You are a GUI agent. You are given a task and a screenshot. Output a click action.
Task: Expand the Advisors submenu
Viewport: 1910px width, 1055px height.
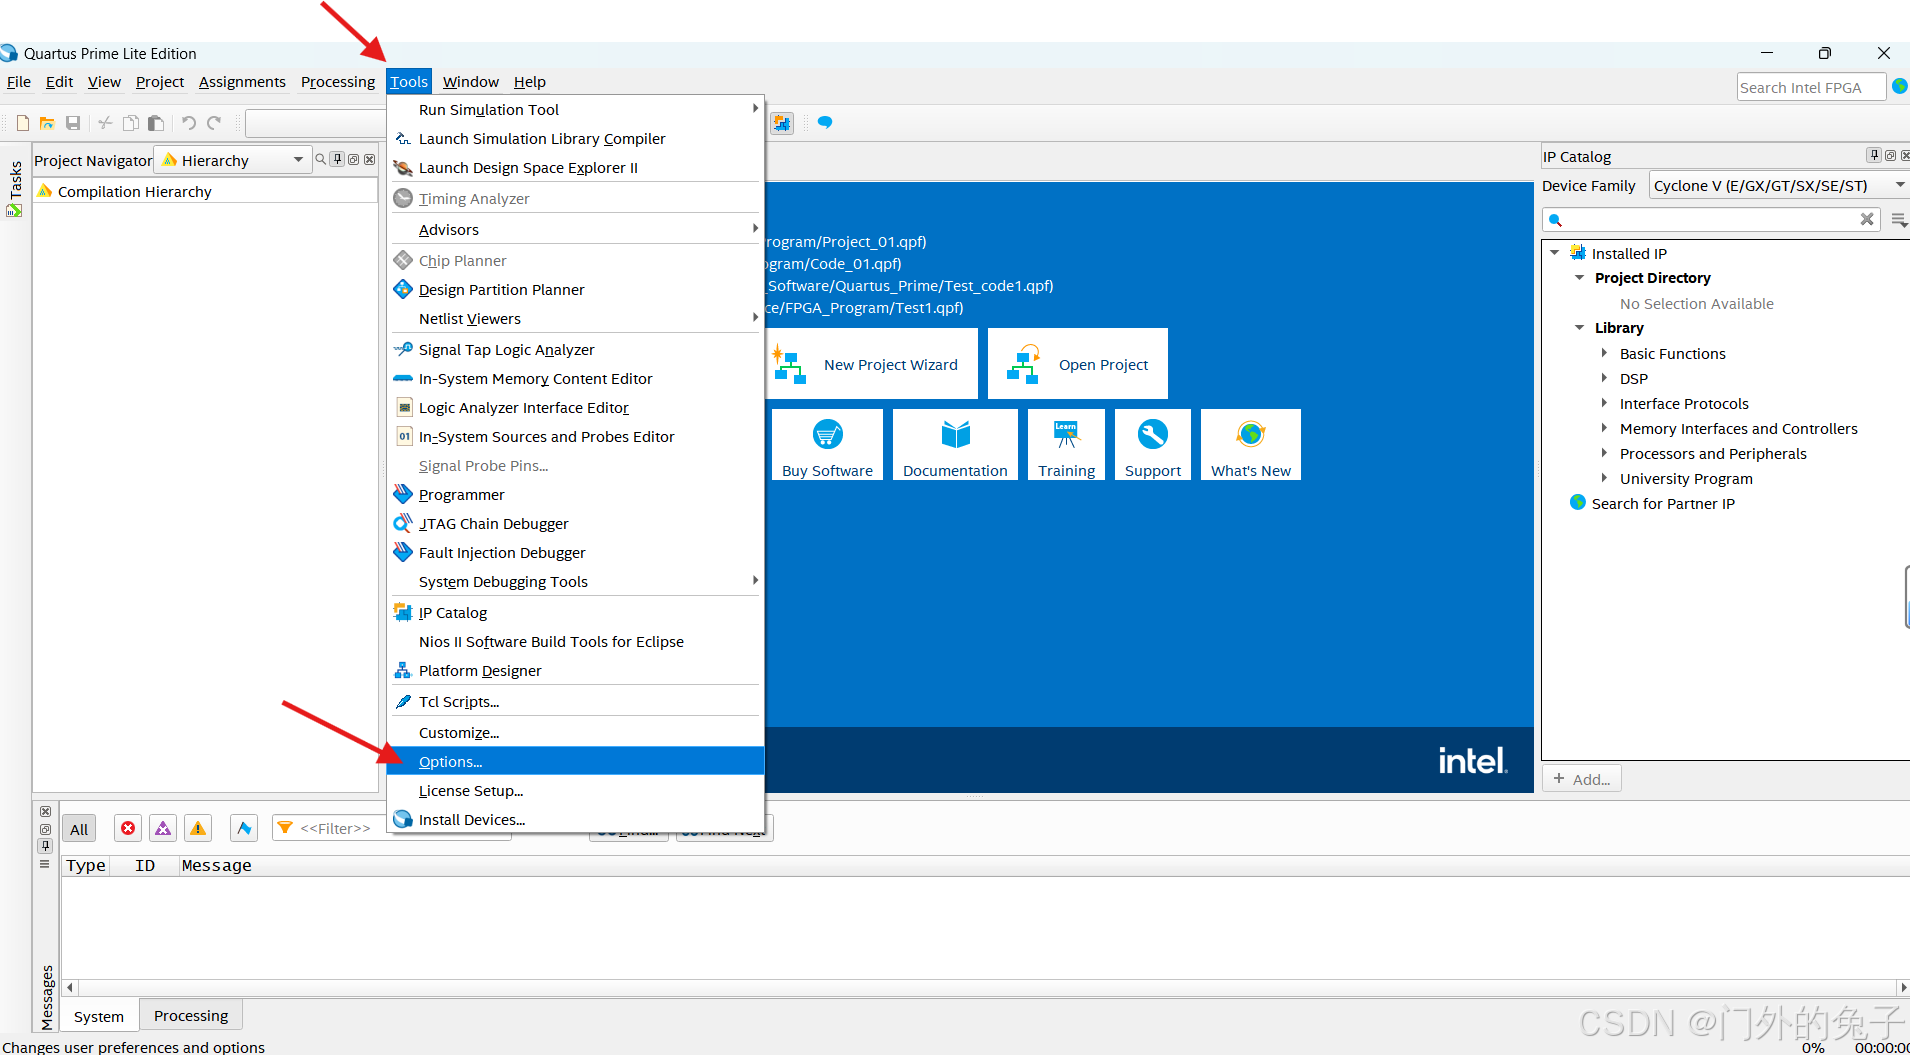coord(576,230)
